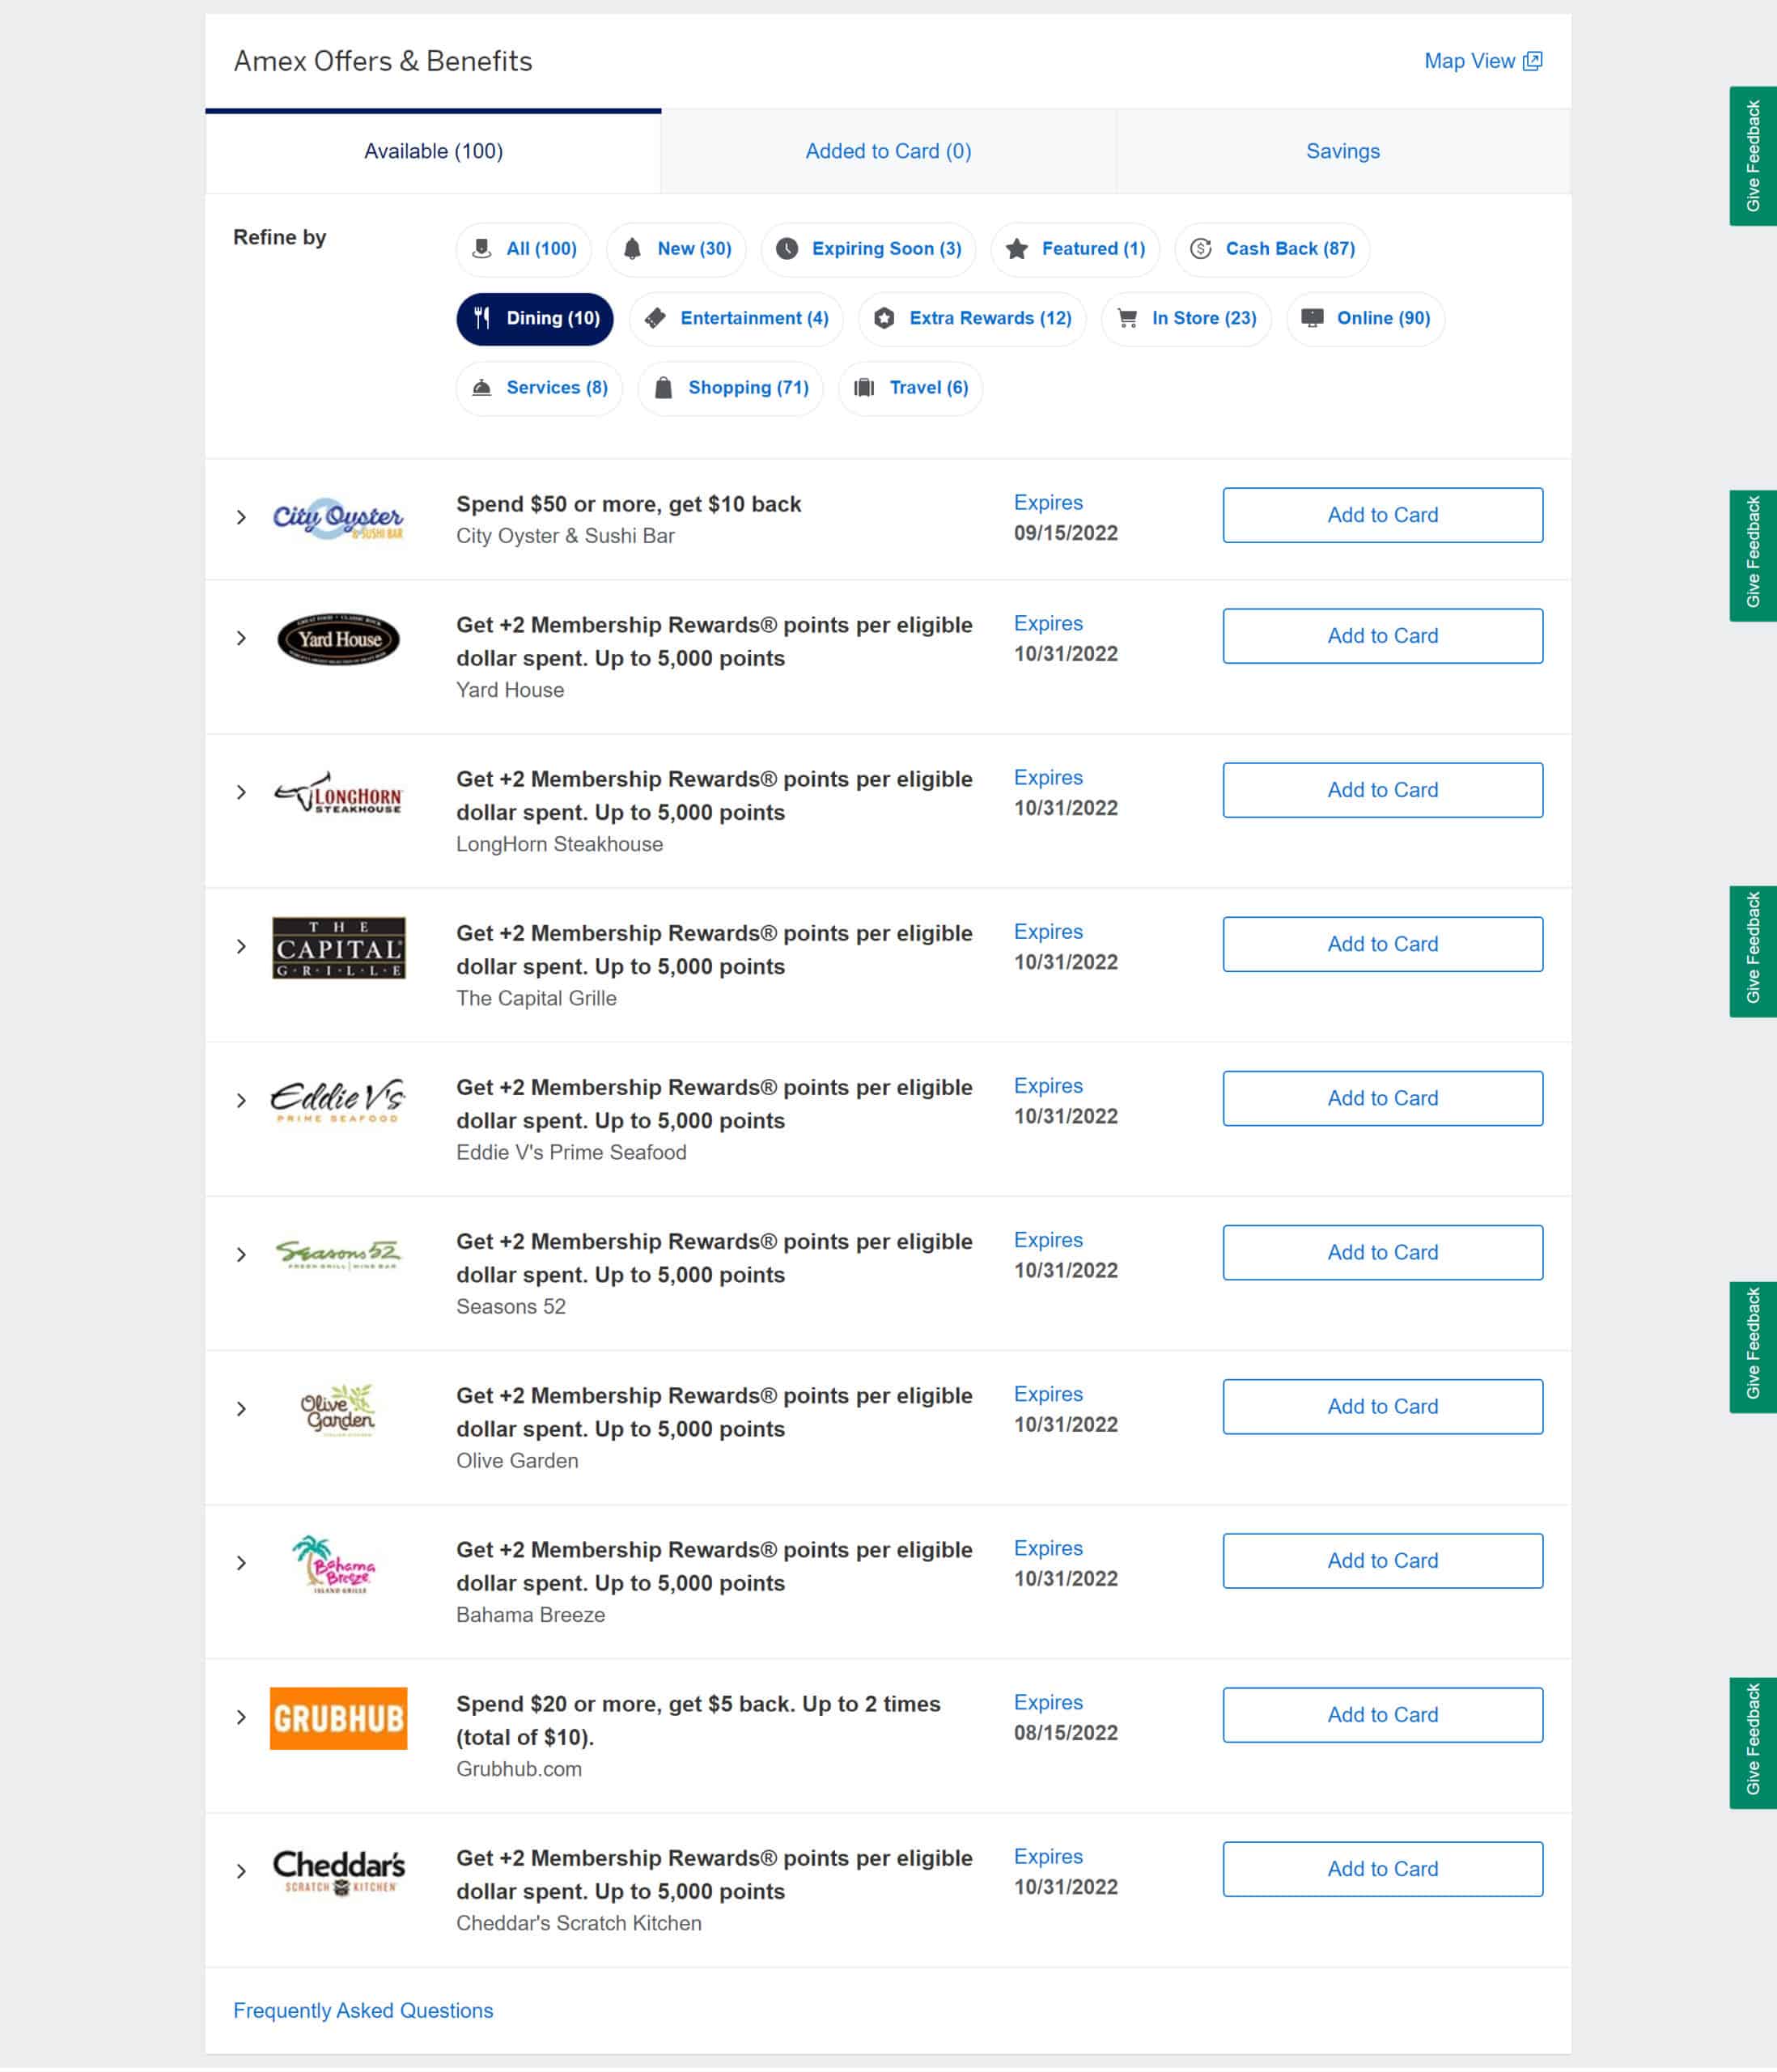
Task: Switch to the Available (100) tab
Action: [433, 152]
